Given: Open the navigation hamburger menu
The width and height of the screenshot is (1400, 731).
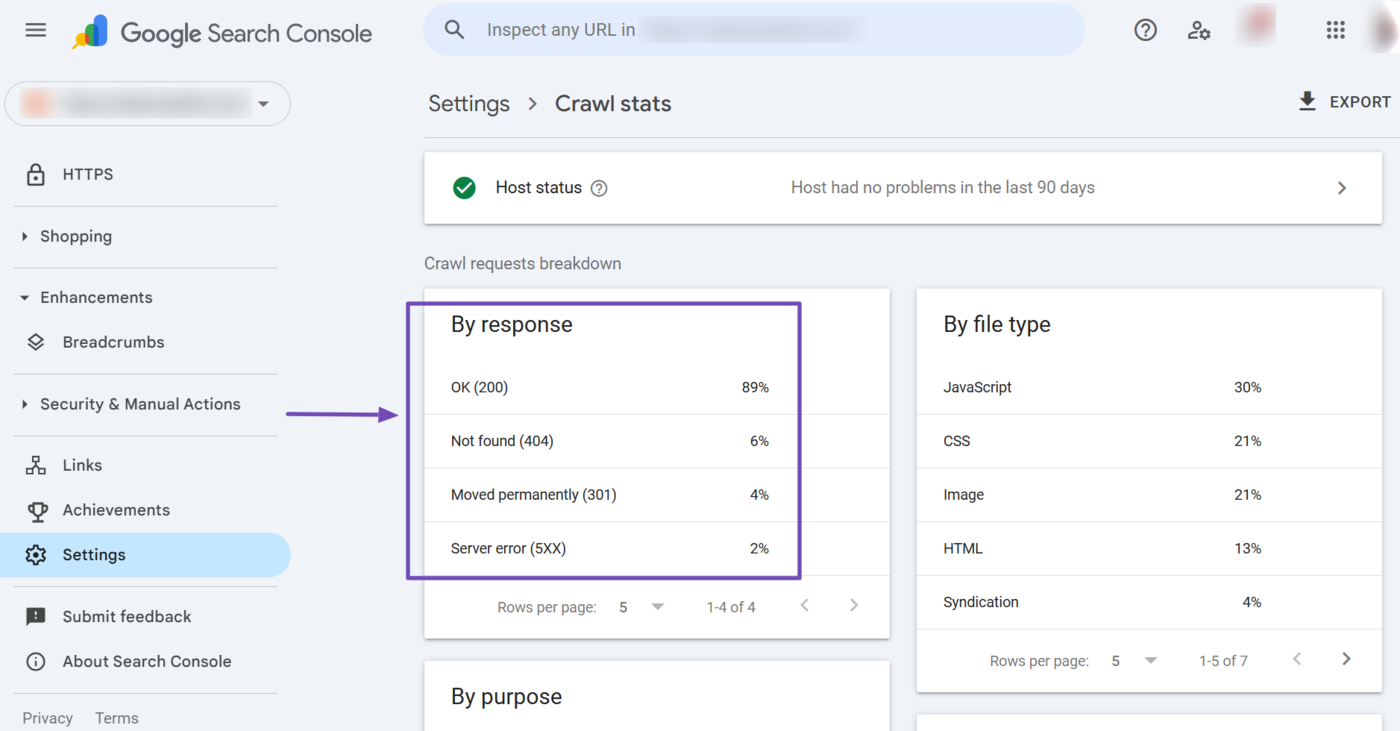Looking at the screenshot, I should [35, 30].
